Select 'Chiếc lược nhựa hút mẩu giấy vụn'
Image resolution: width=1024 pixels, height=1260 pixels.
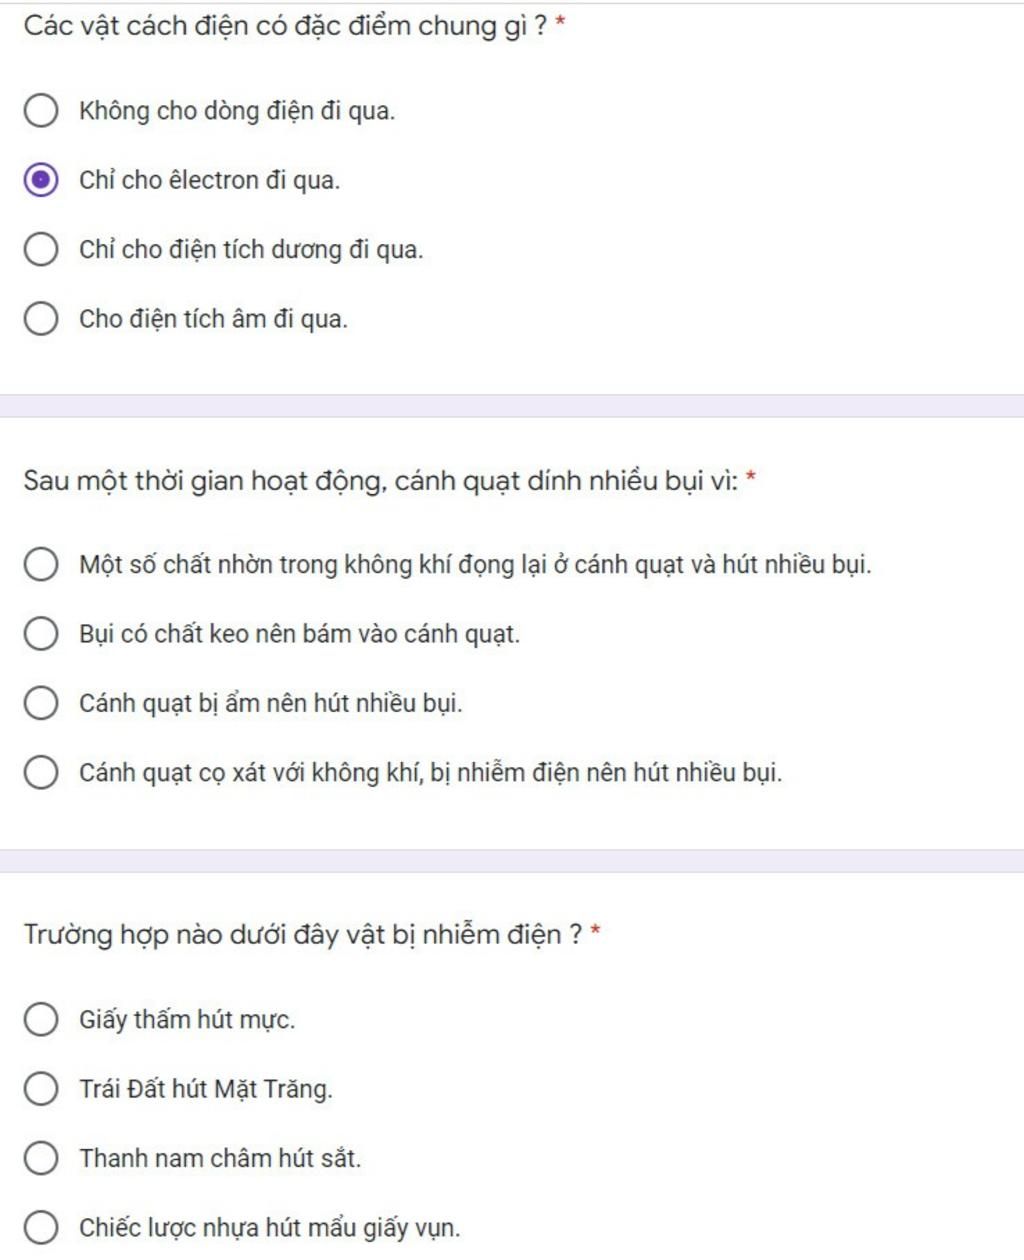pos(40,1228)
